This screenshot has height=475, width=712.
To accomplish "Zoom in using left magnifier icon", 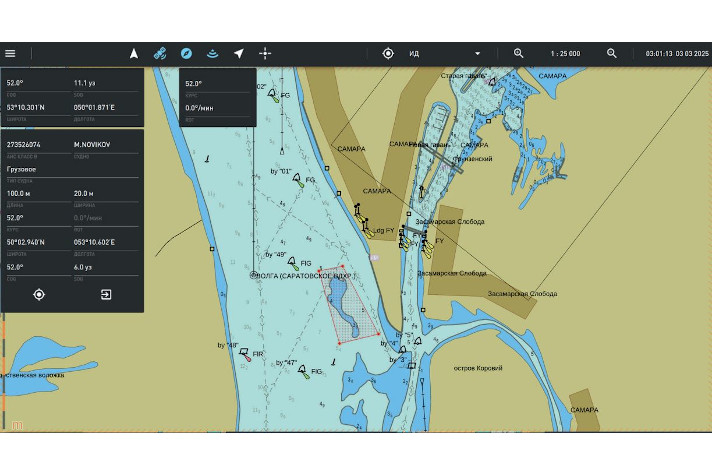I will click(x=519, y=53).
